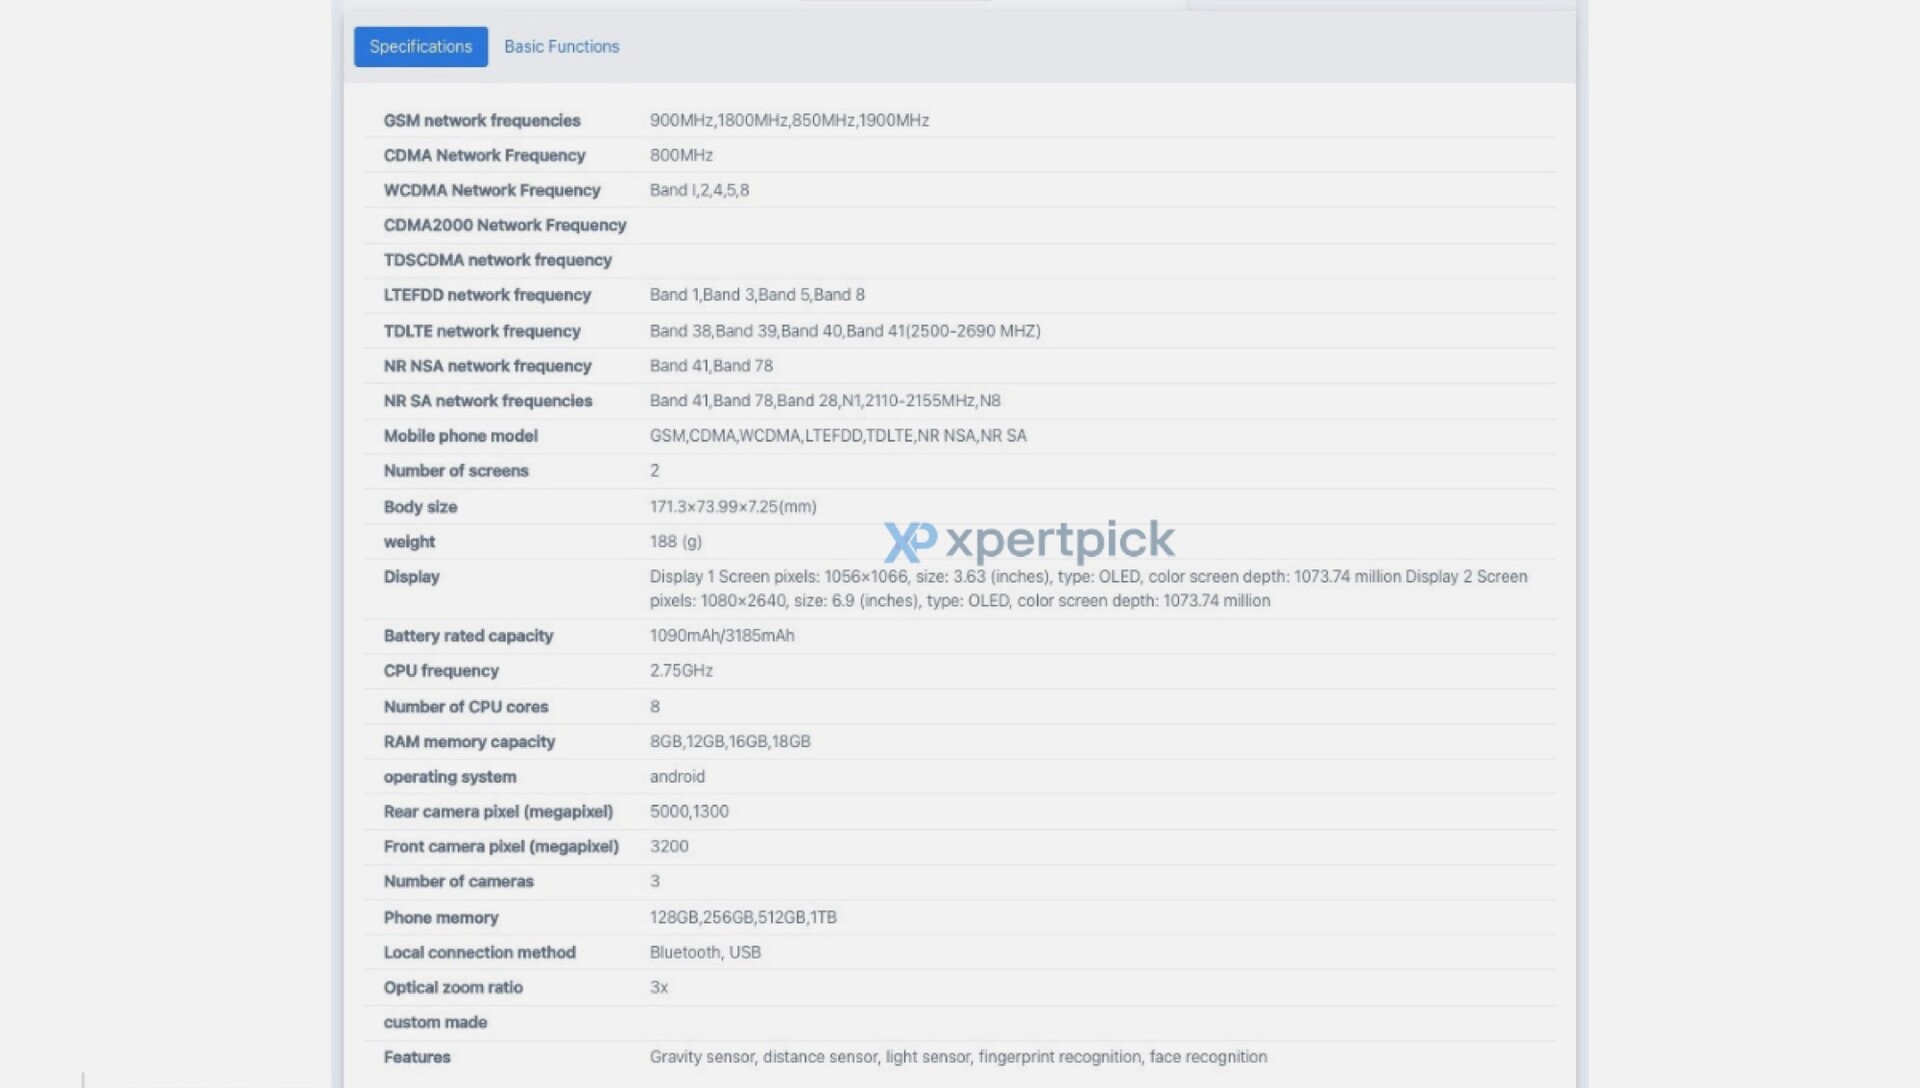The height and width of the screenshot is (1088, 1920).
Task: Click the Features sensor list text
Action: (x=958, y=1057)
